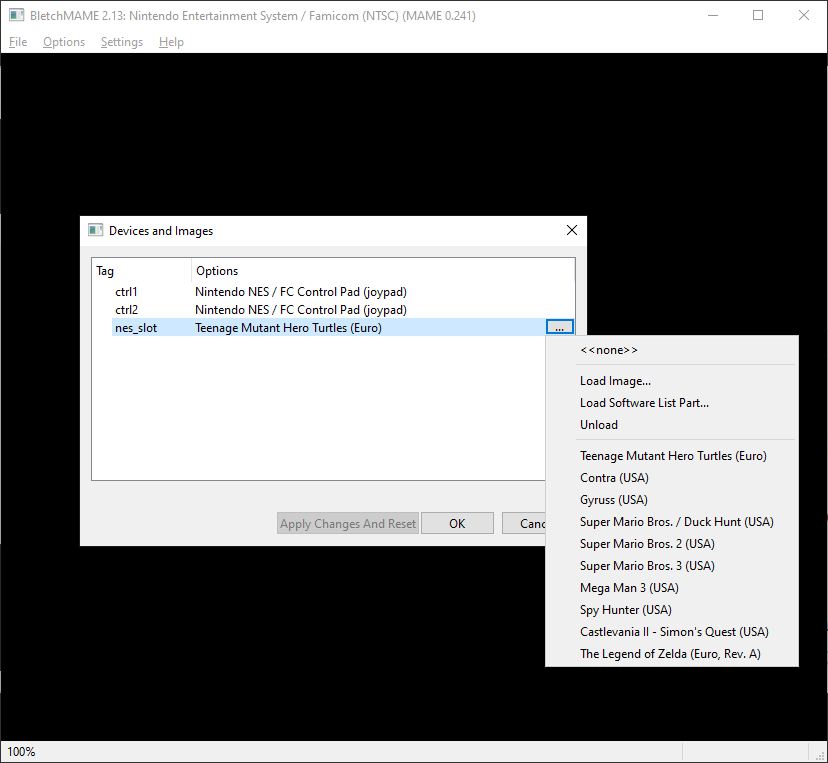Load Contra (USA) from recent list
The height and width of the screenshot is (763, 828).
click(672, 478)
